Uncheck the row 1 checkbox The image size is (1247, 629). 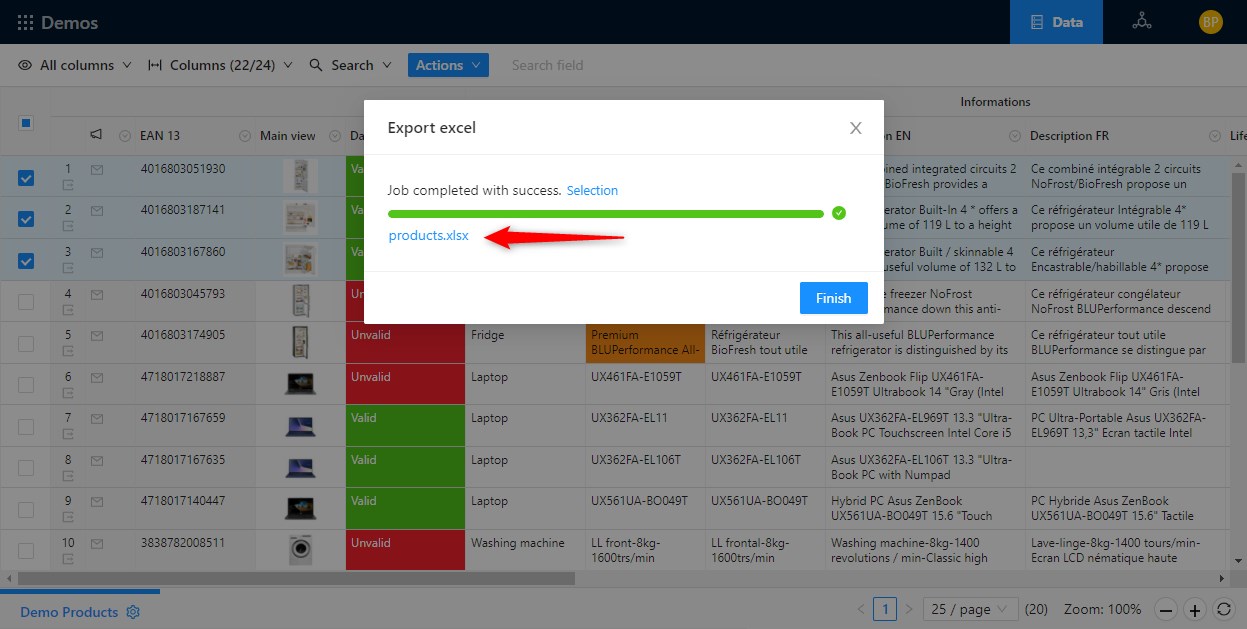(26, 178)
